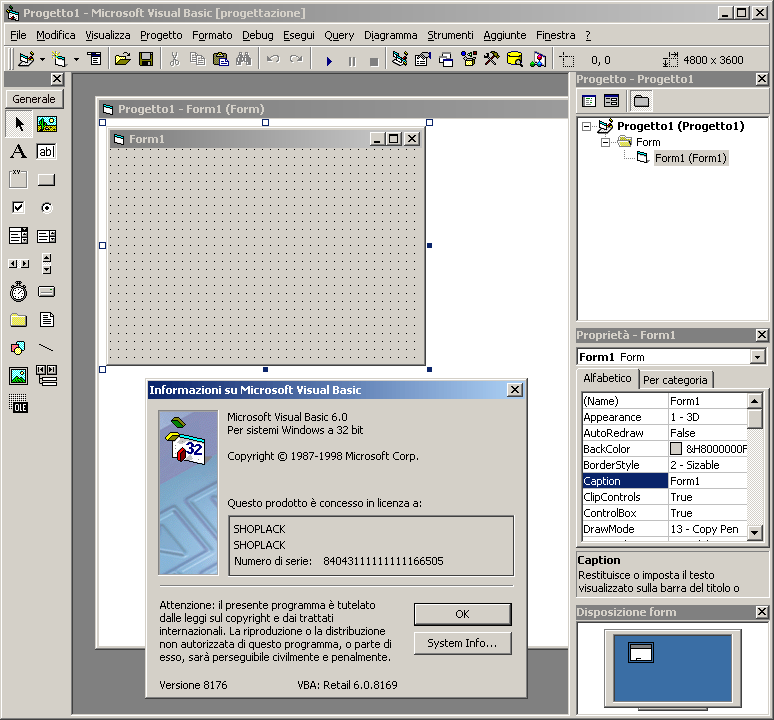This screenshot has height=720, width=774.
Task: Click View Code in the Project panel
Action: 589,101
